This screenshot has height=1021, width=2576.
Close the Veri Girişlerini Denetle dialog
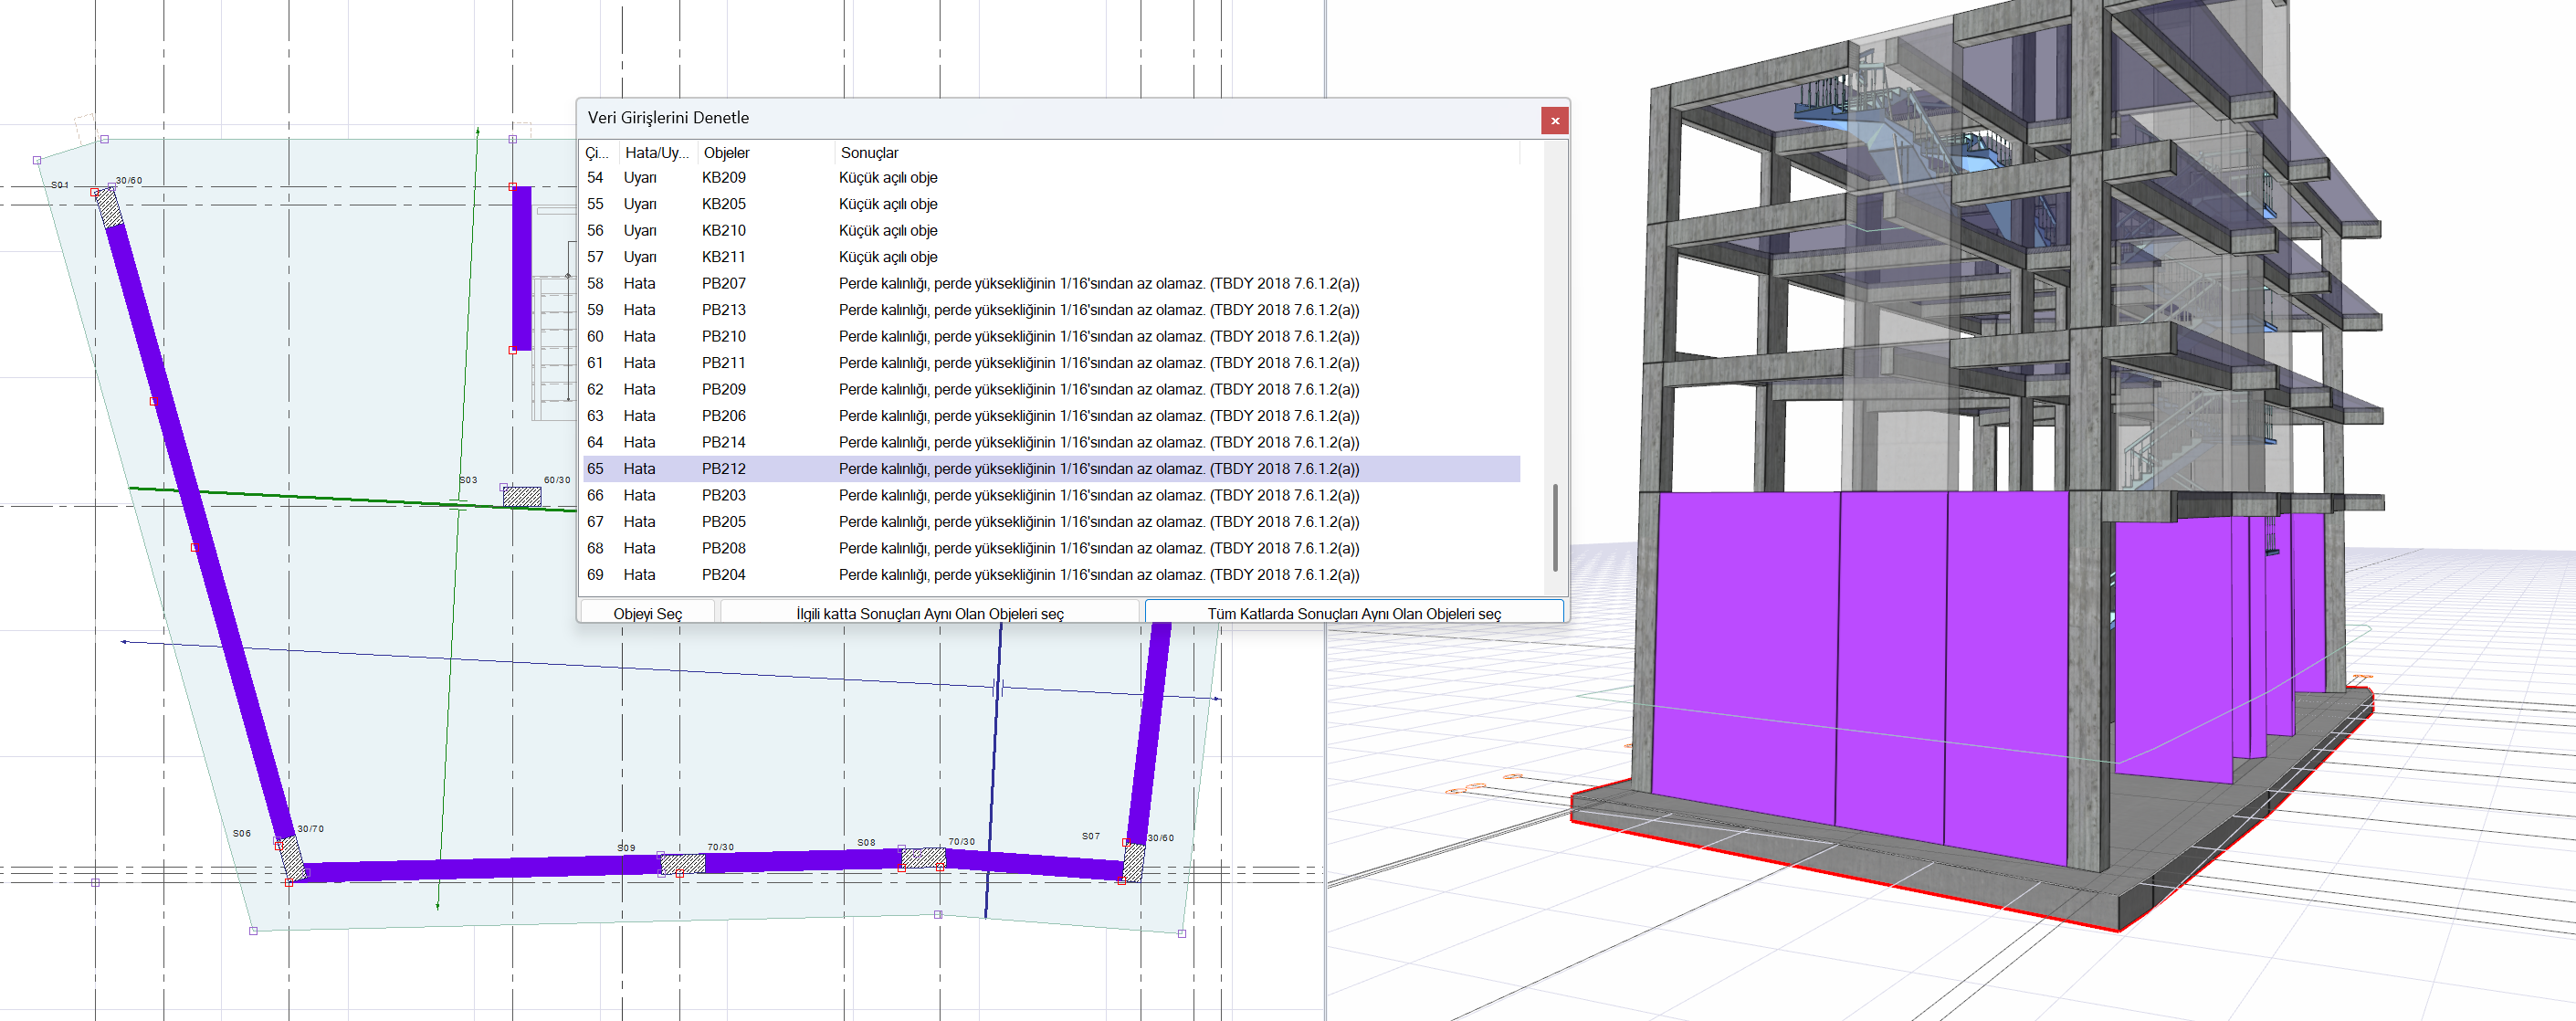coord(1554,121)
